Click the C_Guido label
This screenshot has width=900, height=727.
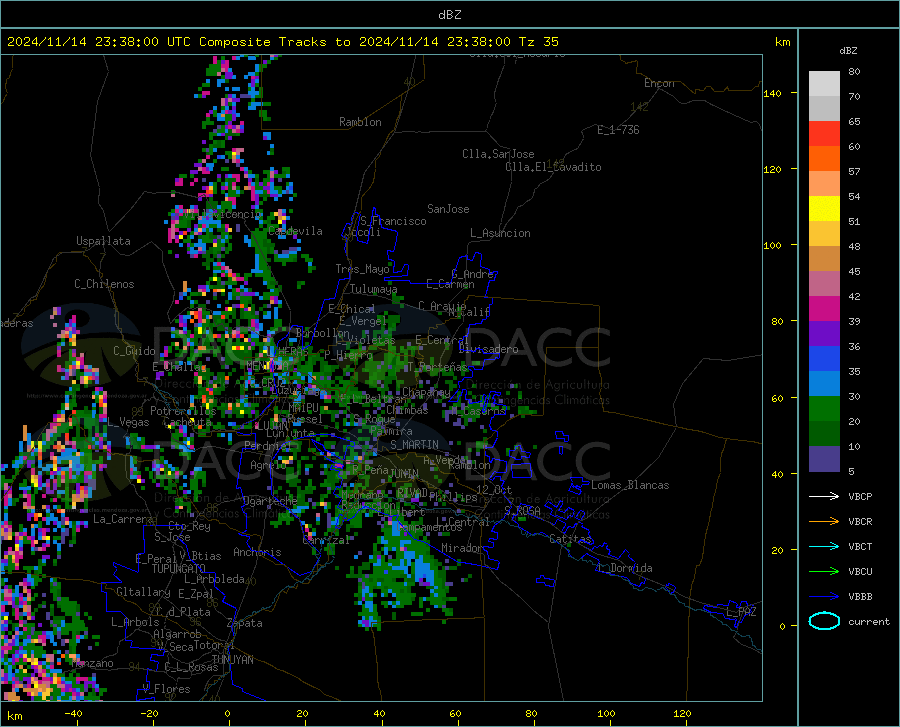134,351
